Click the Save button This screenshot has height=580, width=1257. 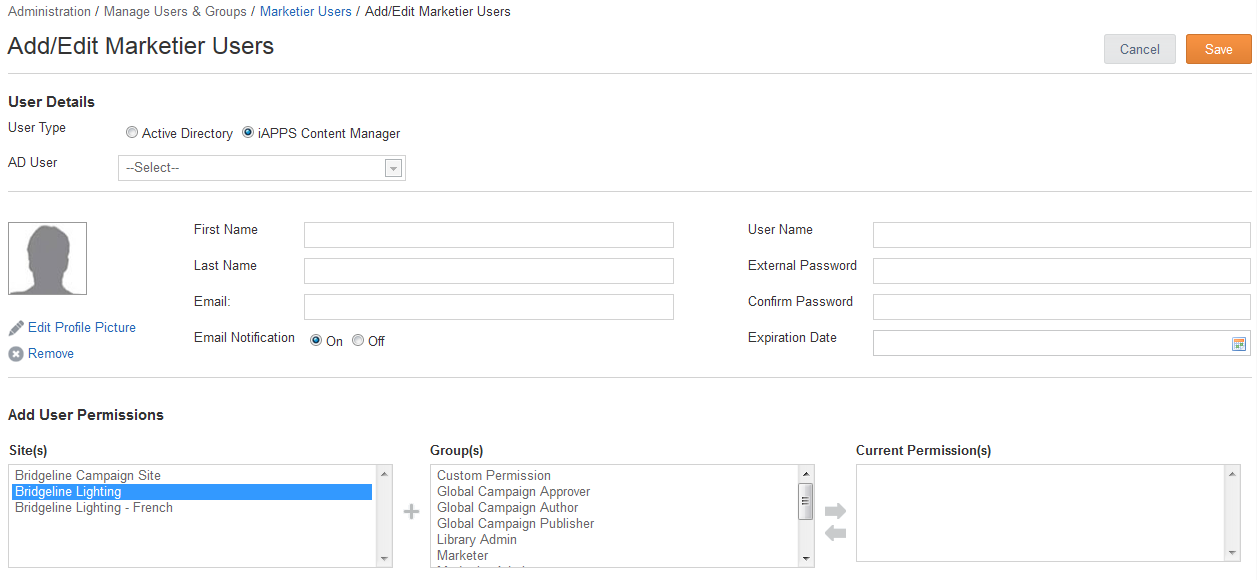click(x=1218, y=49)
